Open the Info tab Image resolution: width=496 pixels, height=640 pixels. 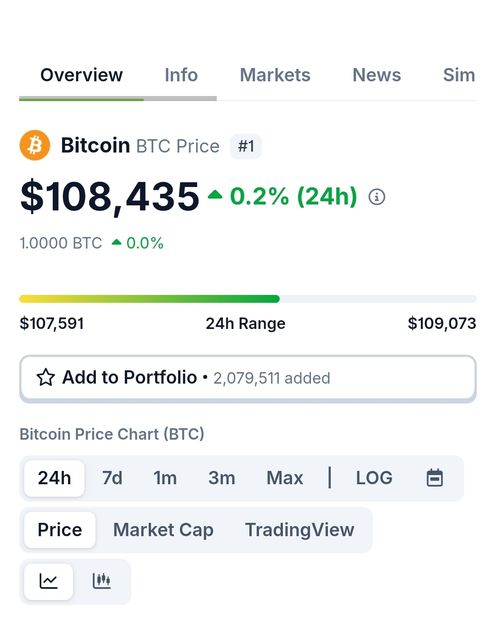coord(181,75)
